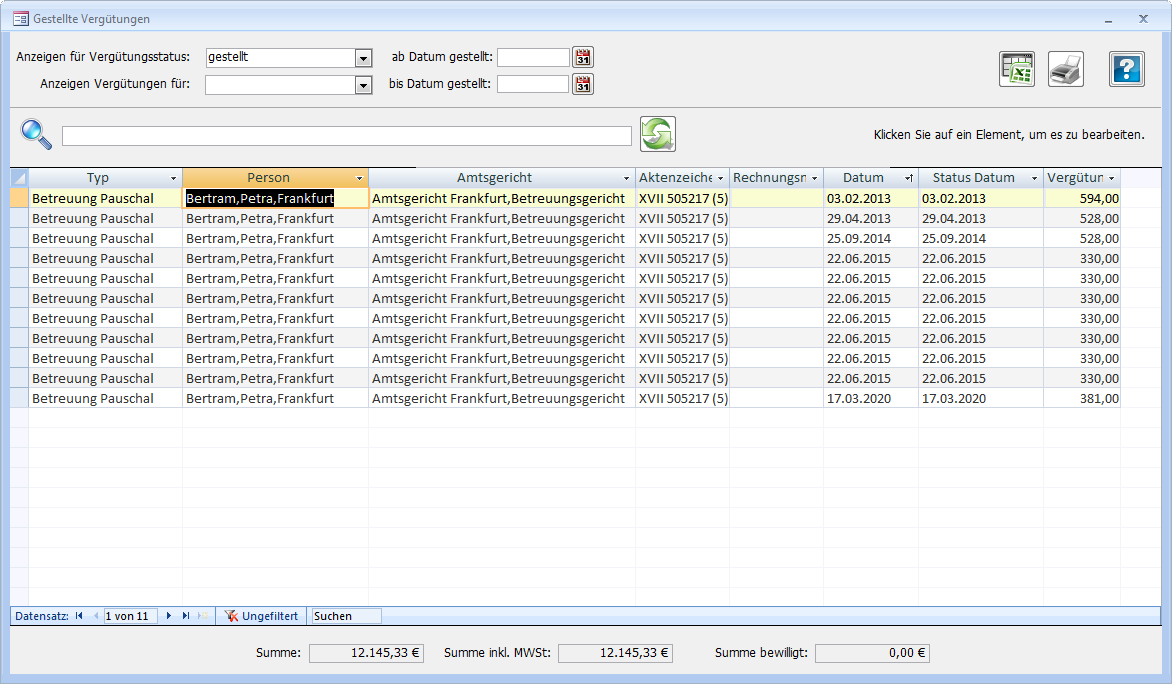Image resolution: width=1172 pixels, height=684 pixels.
Task: Go to first record
Action: [x=79, y=616]
